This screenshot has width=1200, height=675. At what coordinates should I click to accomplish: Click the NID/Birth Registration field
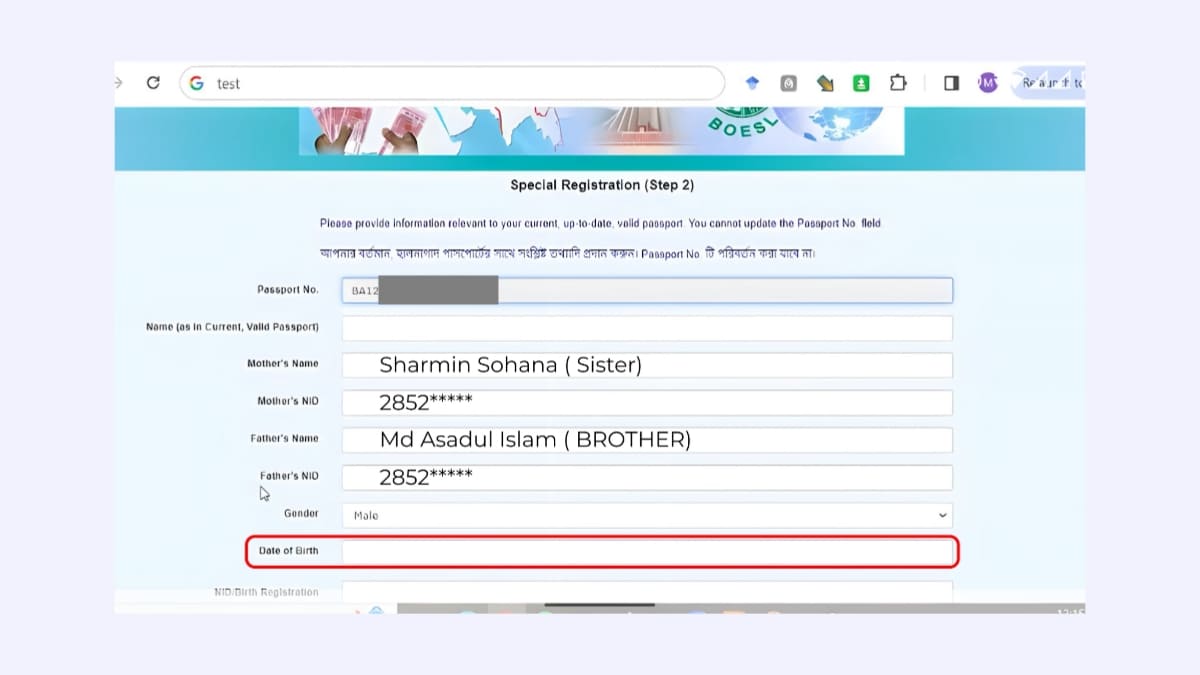(x=645, y=591)
